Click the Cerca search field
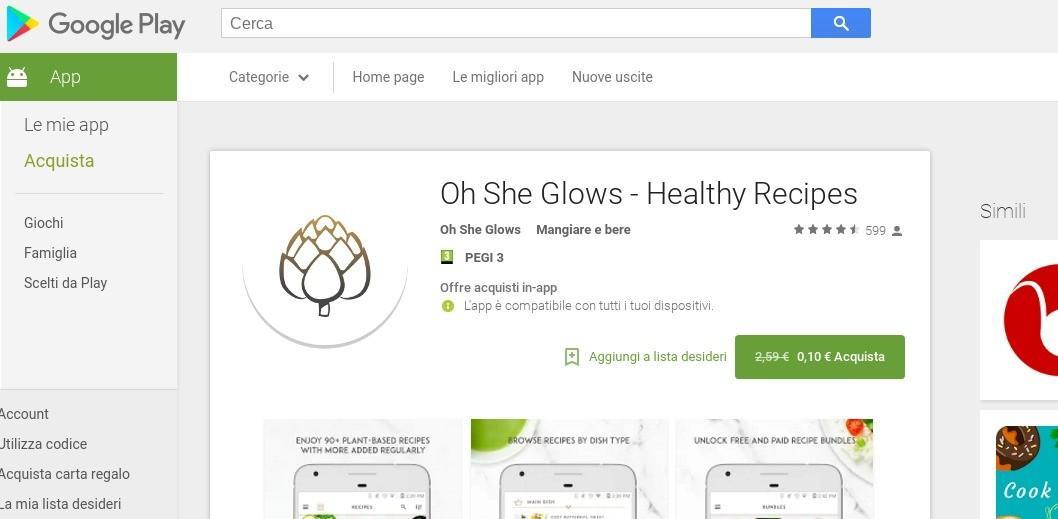1058x519 pixels. click(x=516, y=23)
